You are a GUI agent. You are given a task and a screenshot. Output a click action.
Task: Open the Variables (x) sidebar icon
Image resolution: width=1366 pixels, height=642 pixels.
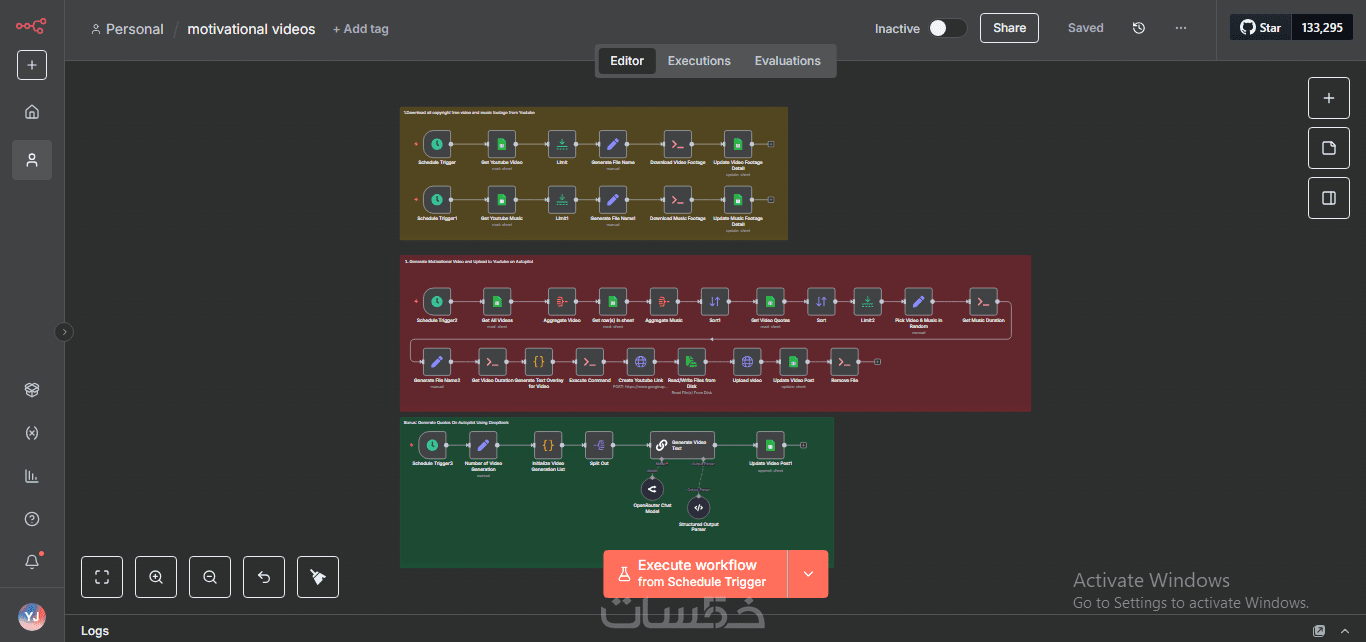point(32,433)
